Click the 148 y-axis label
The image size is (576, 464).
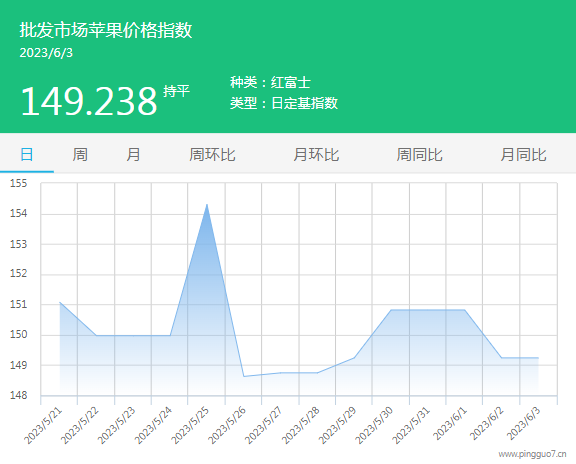(x=18, y=396)
